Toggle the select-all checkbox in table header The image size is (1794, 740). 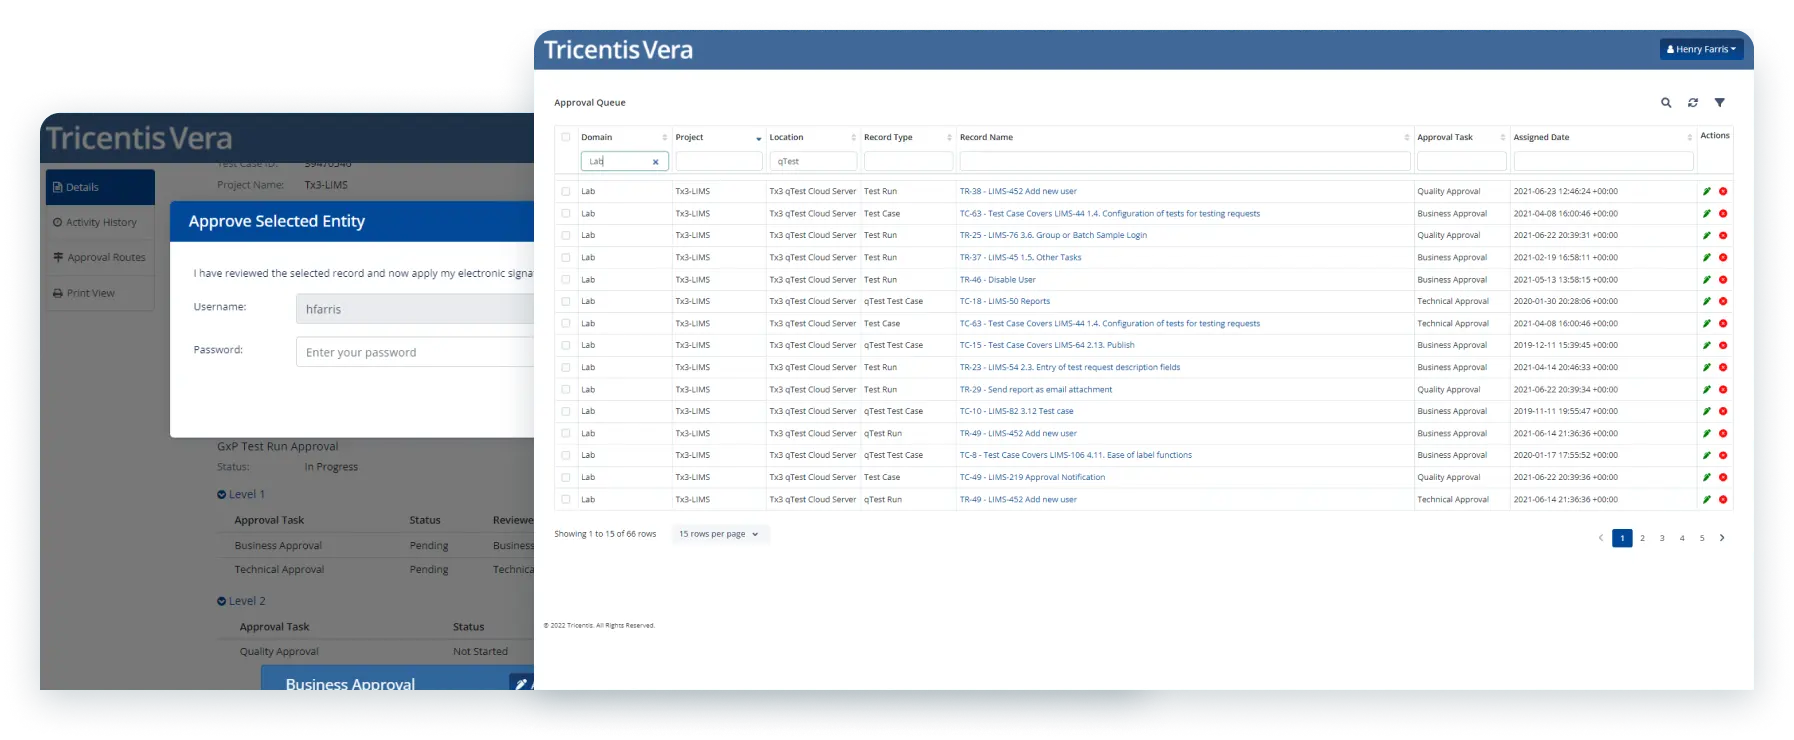[x=566, y=137]
